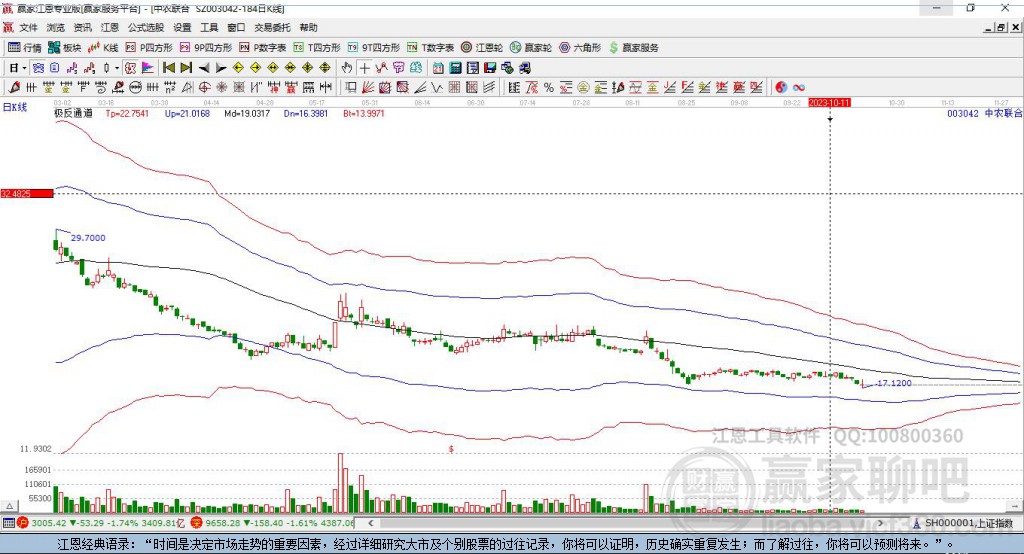Jump to last bar icon
Image resolution: width=1024 pixels, height=554 pixels.
click(186, 68)
